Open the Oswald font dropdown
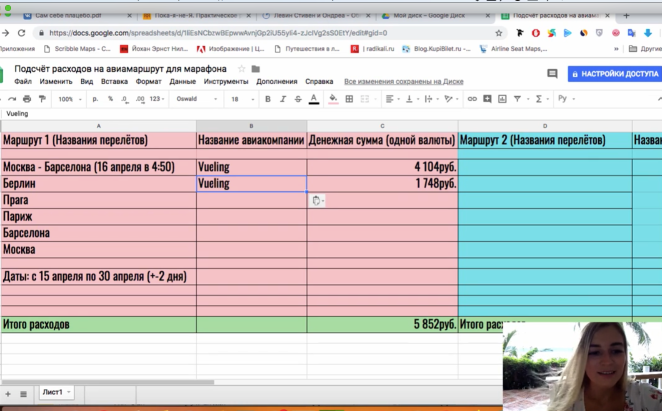This screenshot has width=662, height=411. (x=197, y=99)
